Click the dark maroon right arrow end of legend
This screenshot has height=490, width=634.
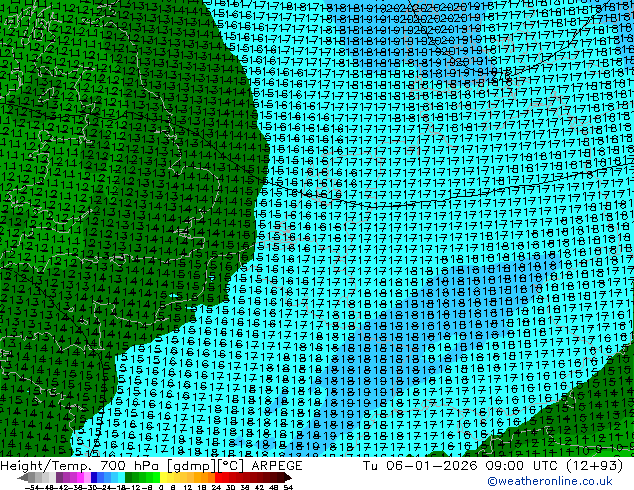288,477
